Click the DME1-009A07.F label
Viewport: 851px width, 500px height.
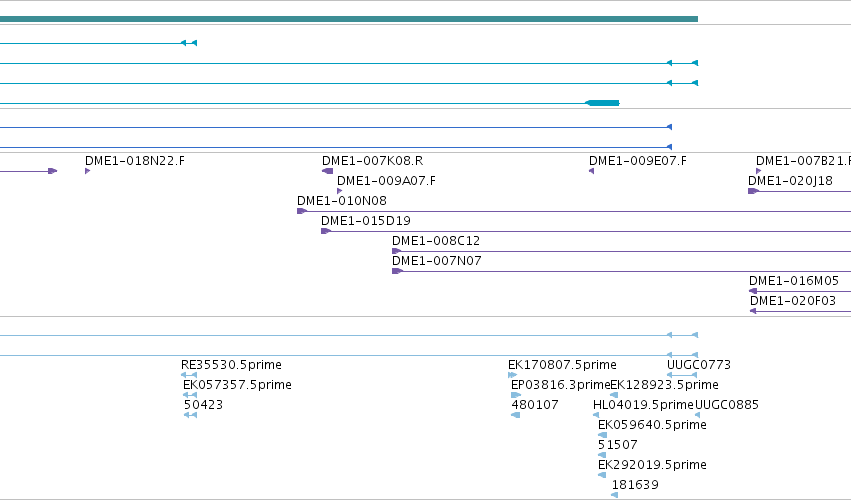(x=386, y=181)
